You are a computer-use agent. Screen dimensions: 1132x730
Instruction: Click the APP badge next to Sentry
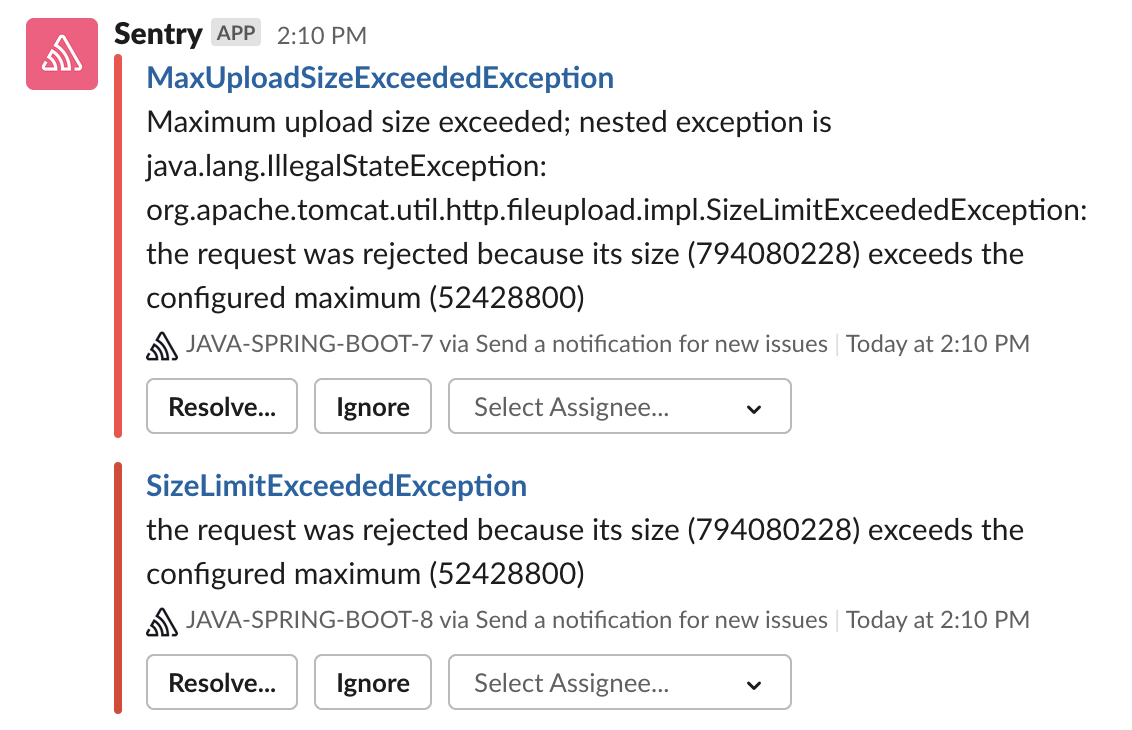[236, 33]
